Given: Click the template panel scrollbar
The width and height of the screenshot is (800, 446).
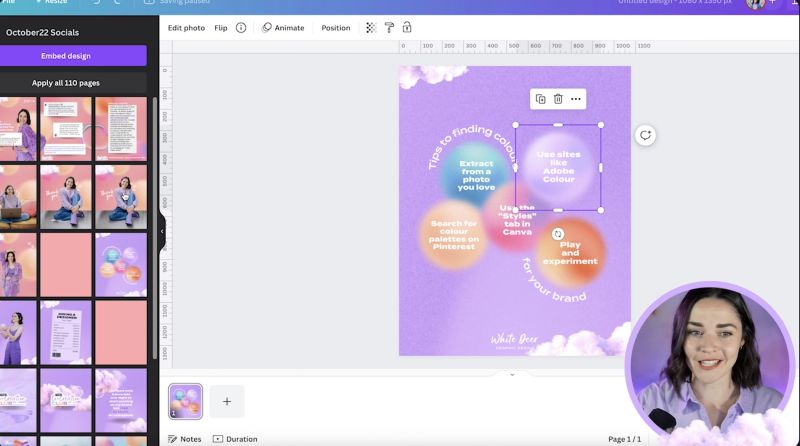Looking at the screenshot, I should click(155, 227).
